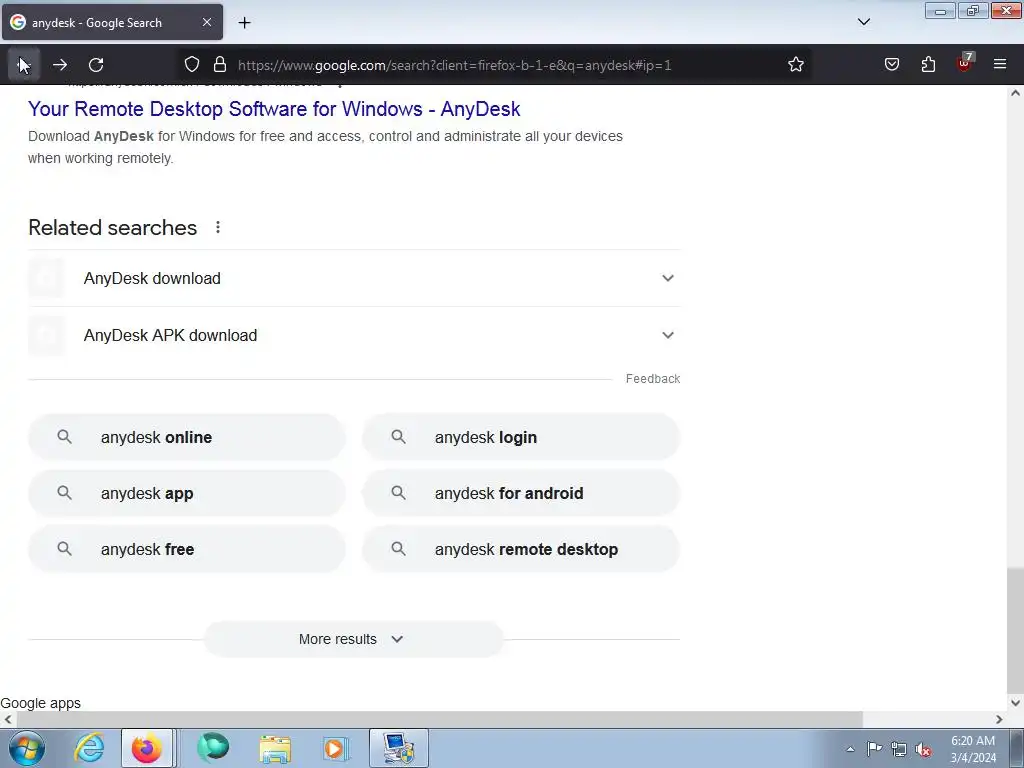Image resolution: width=1024 pixels, height=768 pixels.
Task: Open the Windows Start menu
Action: pos(27,748)
